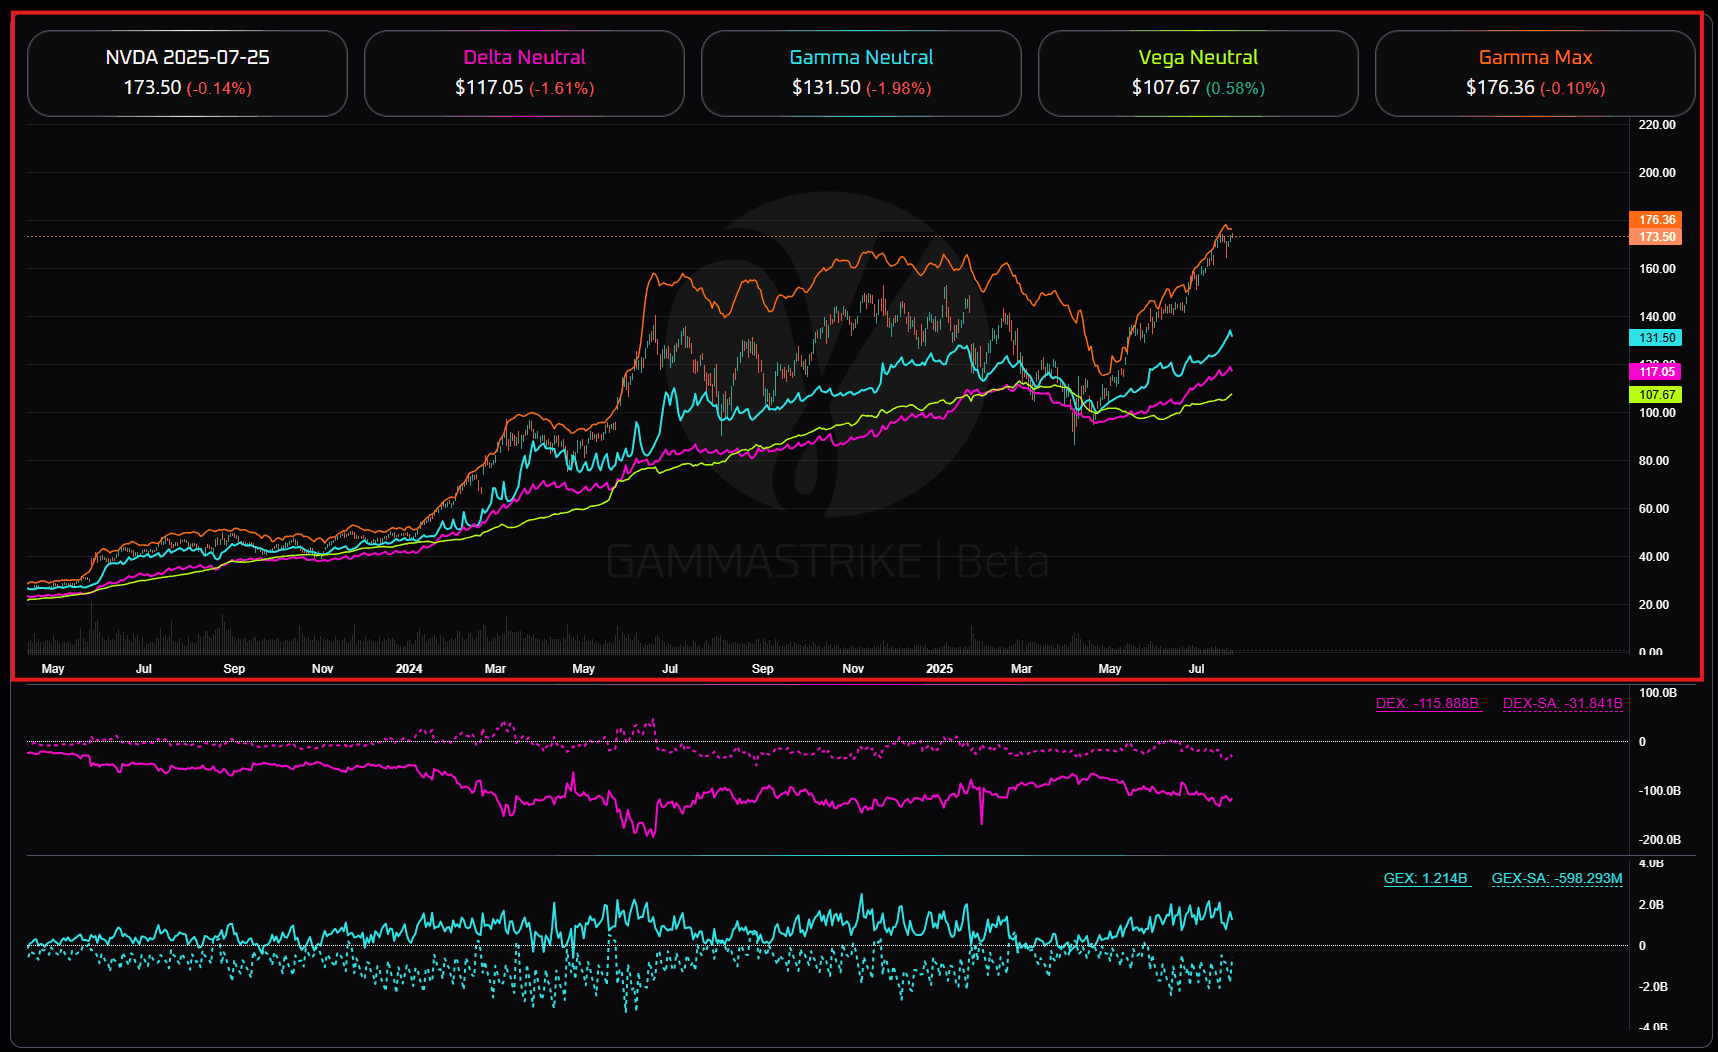The image size is (1718, 1052).
Task: Click the 80.00 price axis tick
Action: [x=1654, y=461]
